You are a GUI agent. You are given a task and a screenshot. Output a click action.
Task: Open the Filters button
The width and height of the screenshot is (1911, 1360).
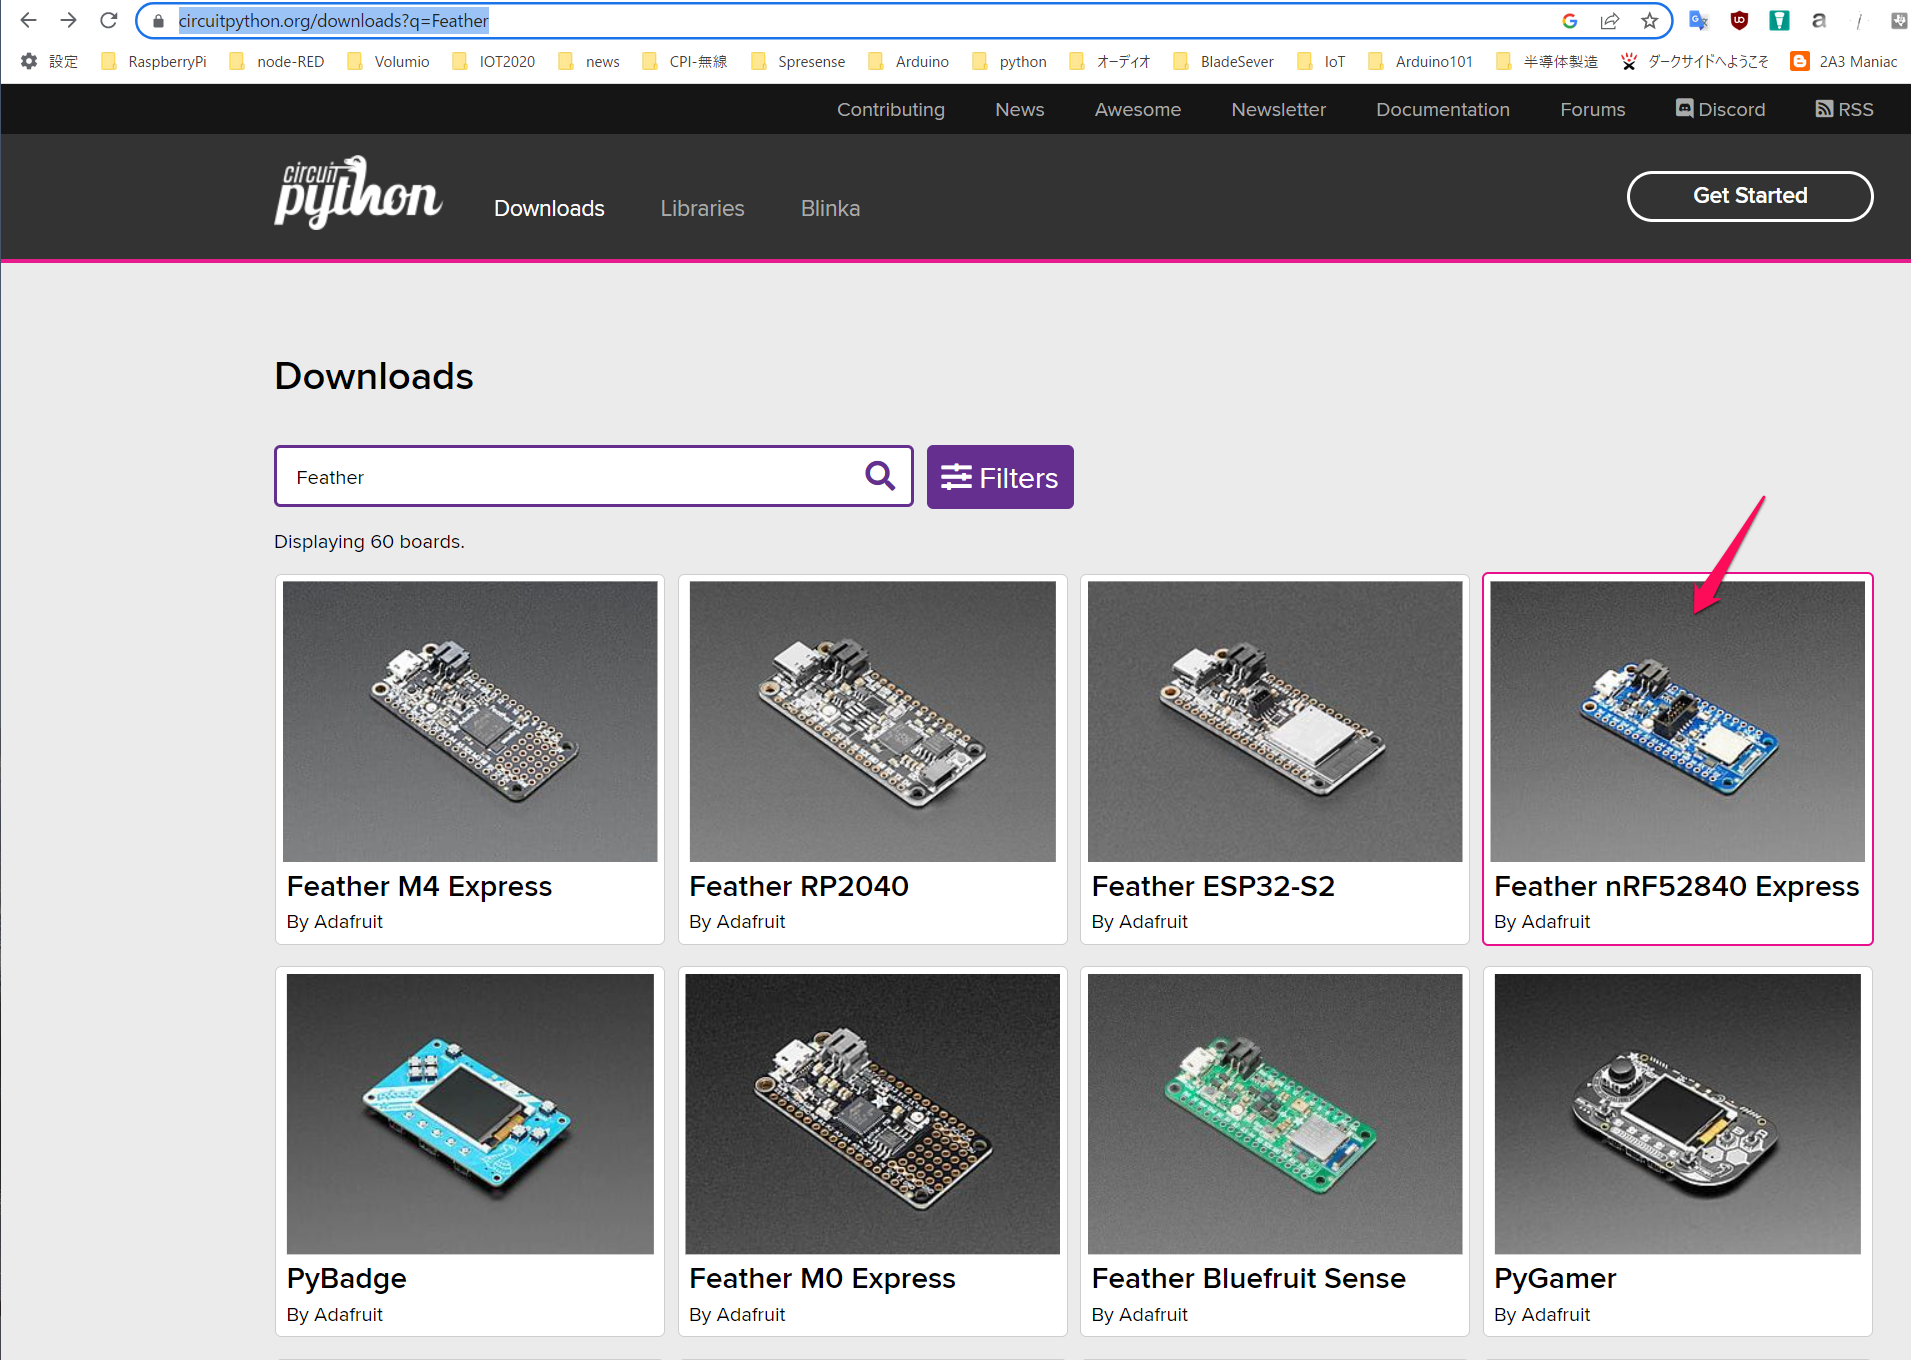coord(1000,477)
